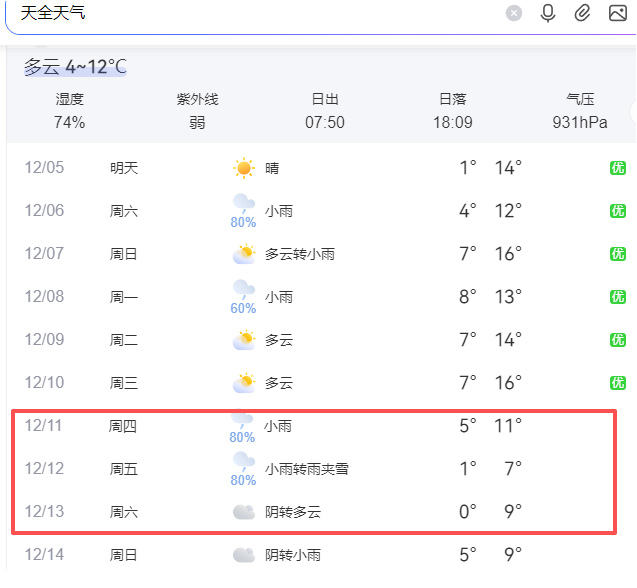
Task: Click the 小雨转雨夹雪 condition text
Action: (307, 469)
